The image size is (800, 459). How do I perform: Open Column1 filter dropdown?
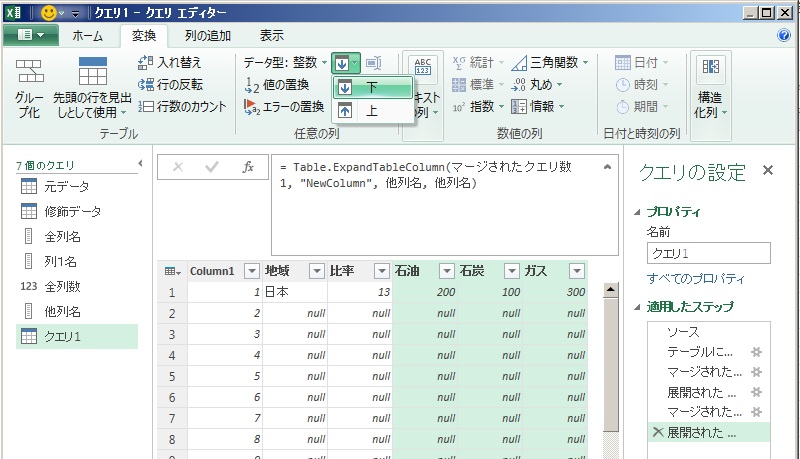(x=252, y=271)
